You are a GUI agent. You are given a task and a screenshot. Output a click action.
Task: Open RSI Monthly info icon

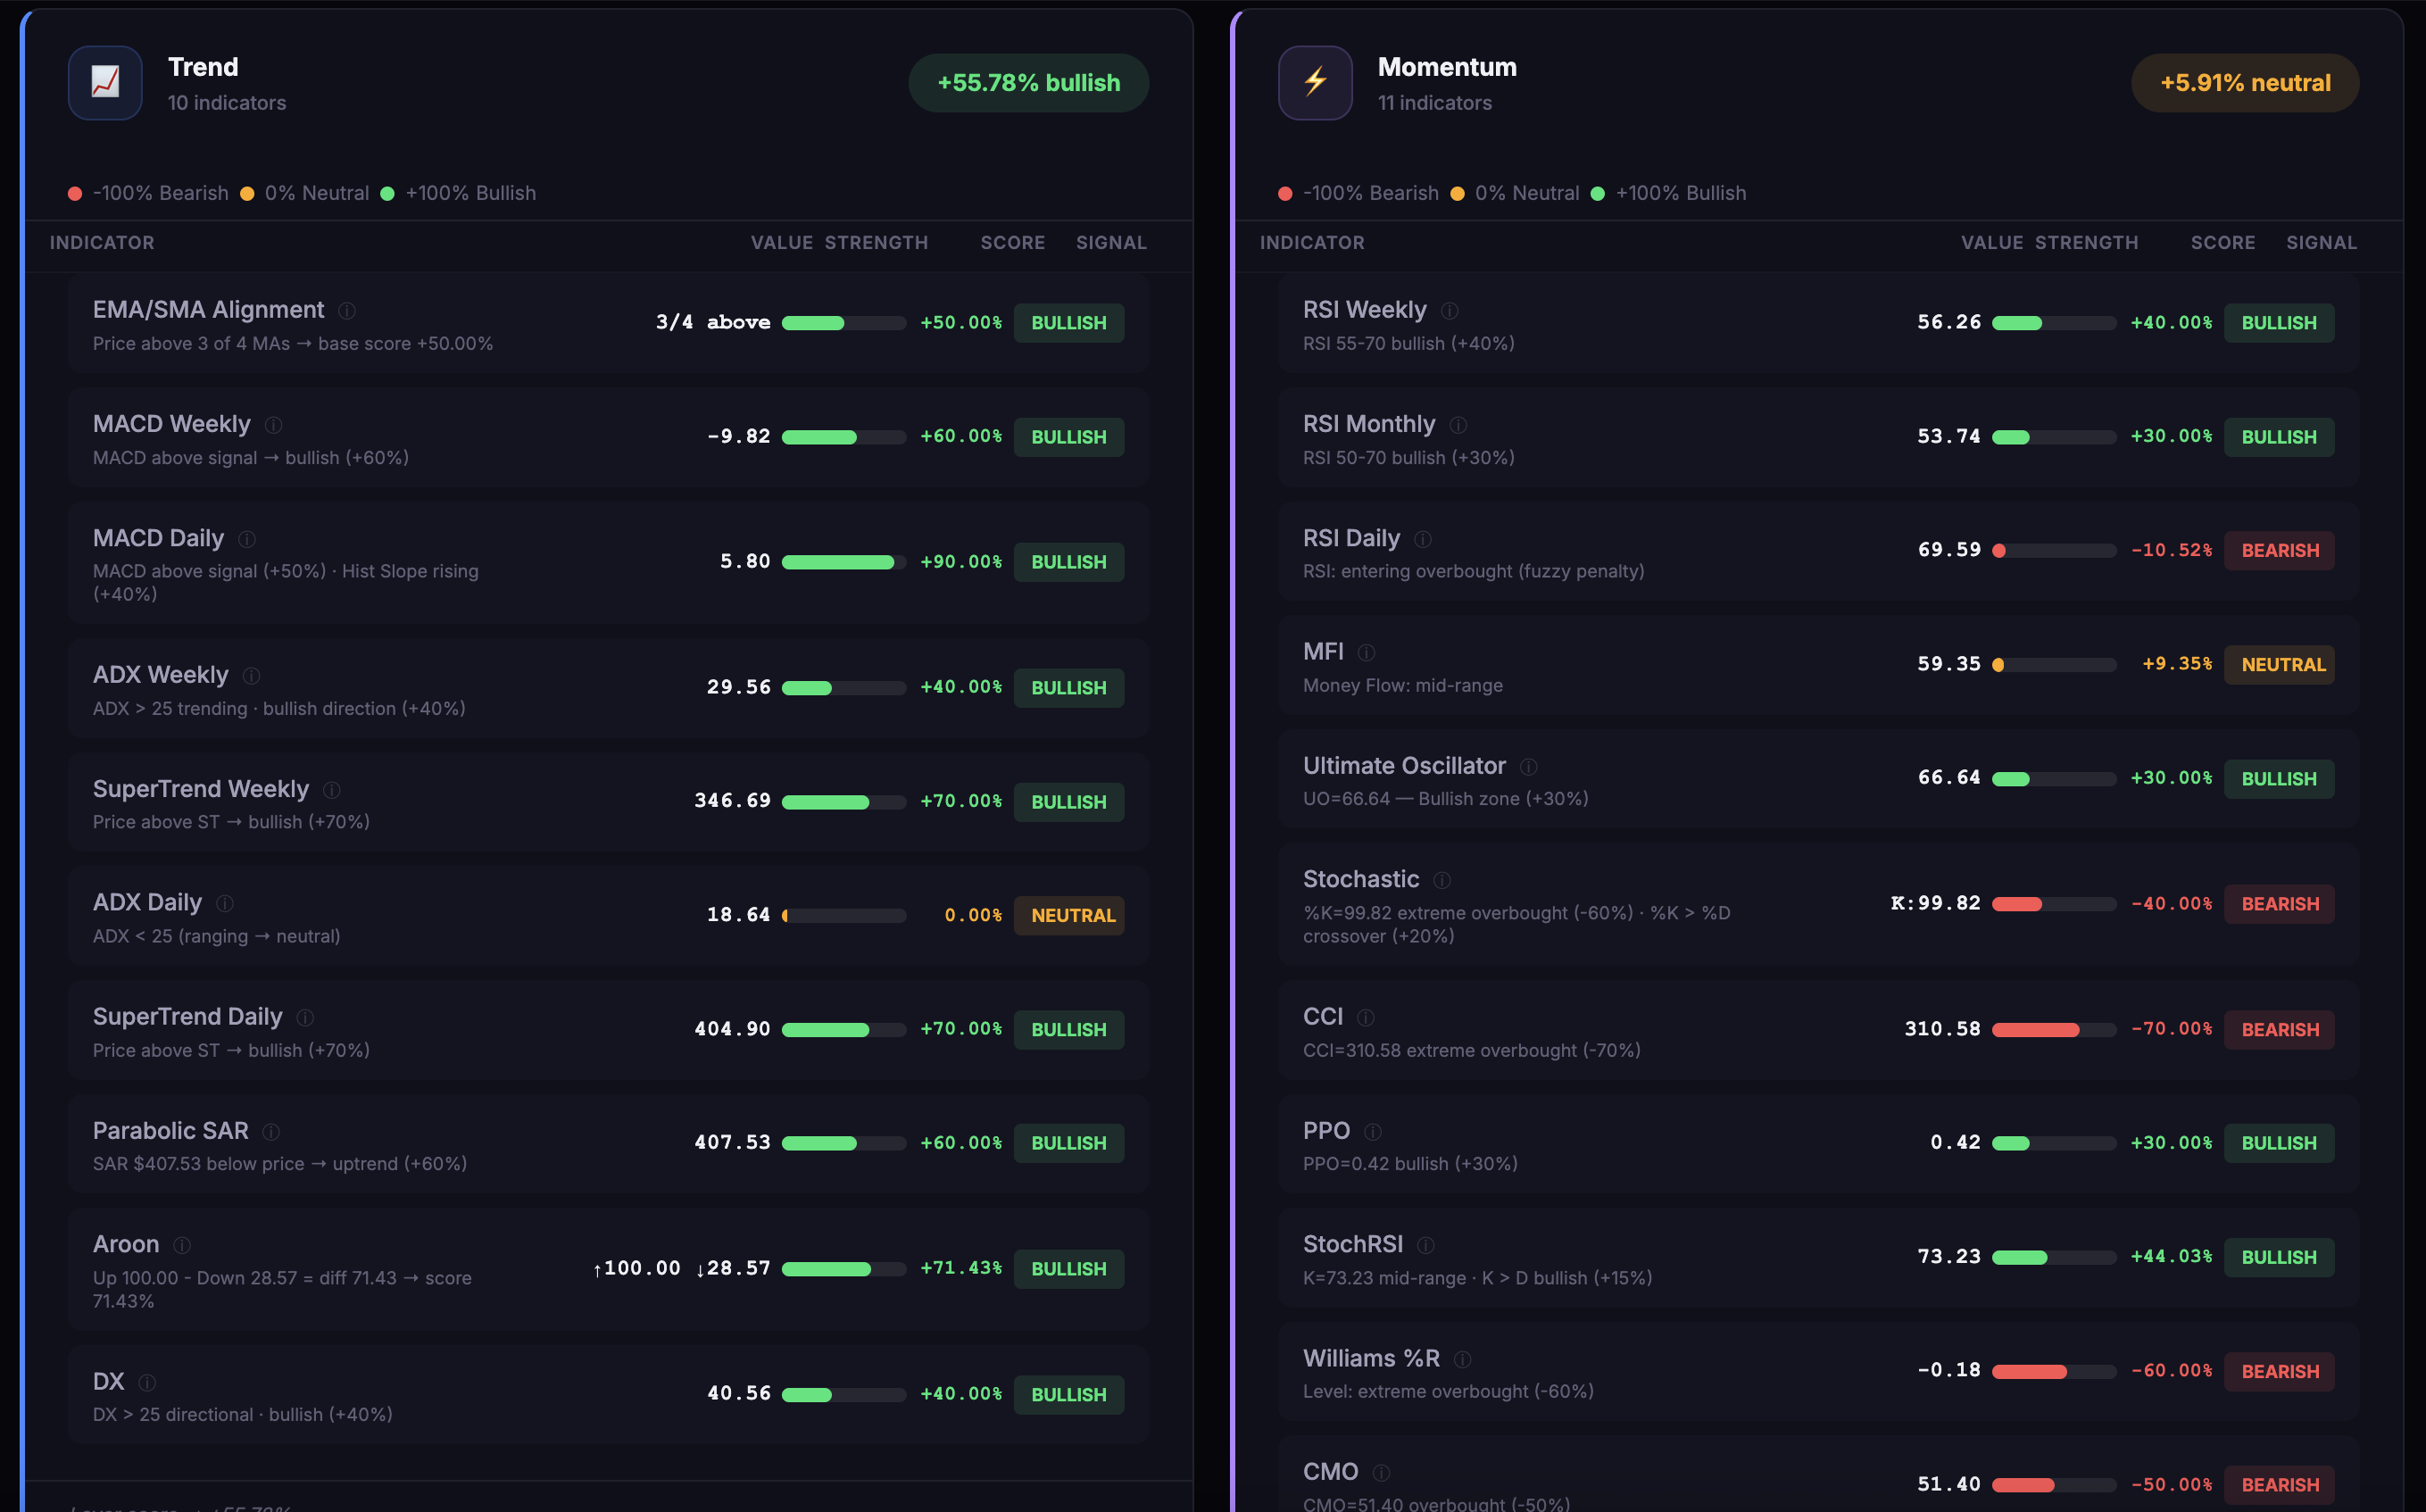click(1458, 425)
